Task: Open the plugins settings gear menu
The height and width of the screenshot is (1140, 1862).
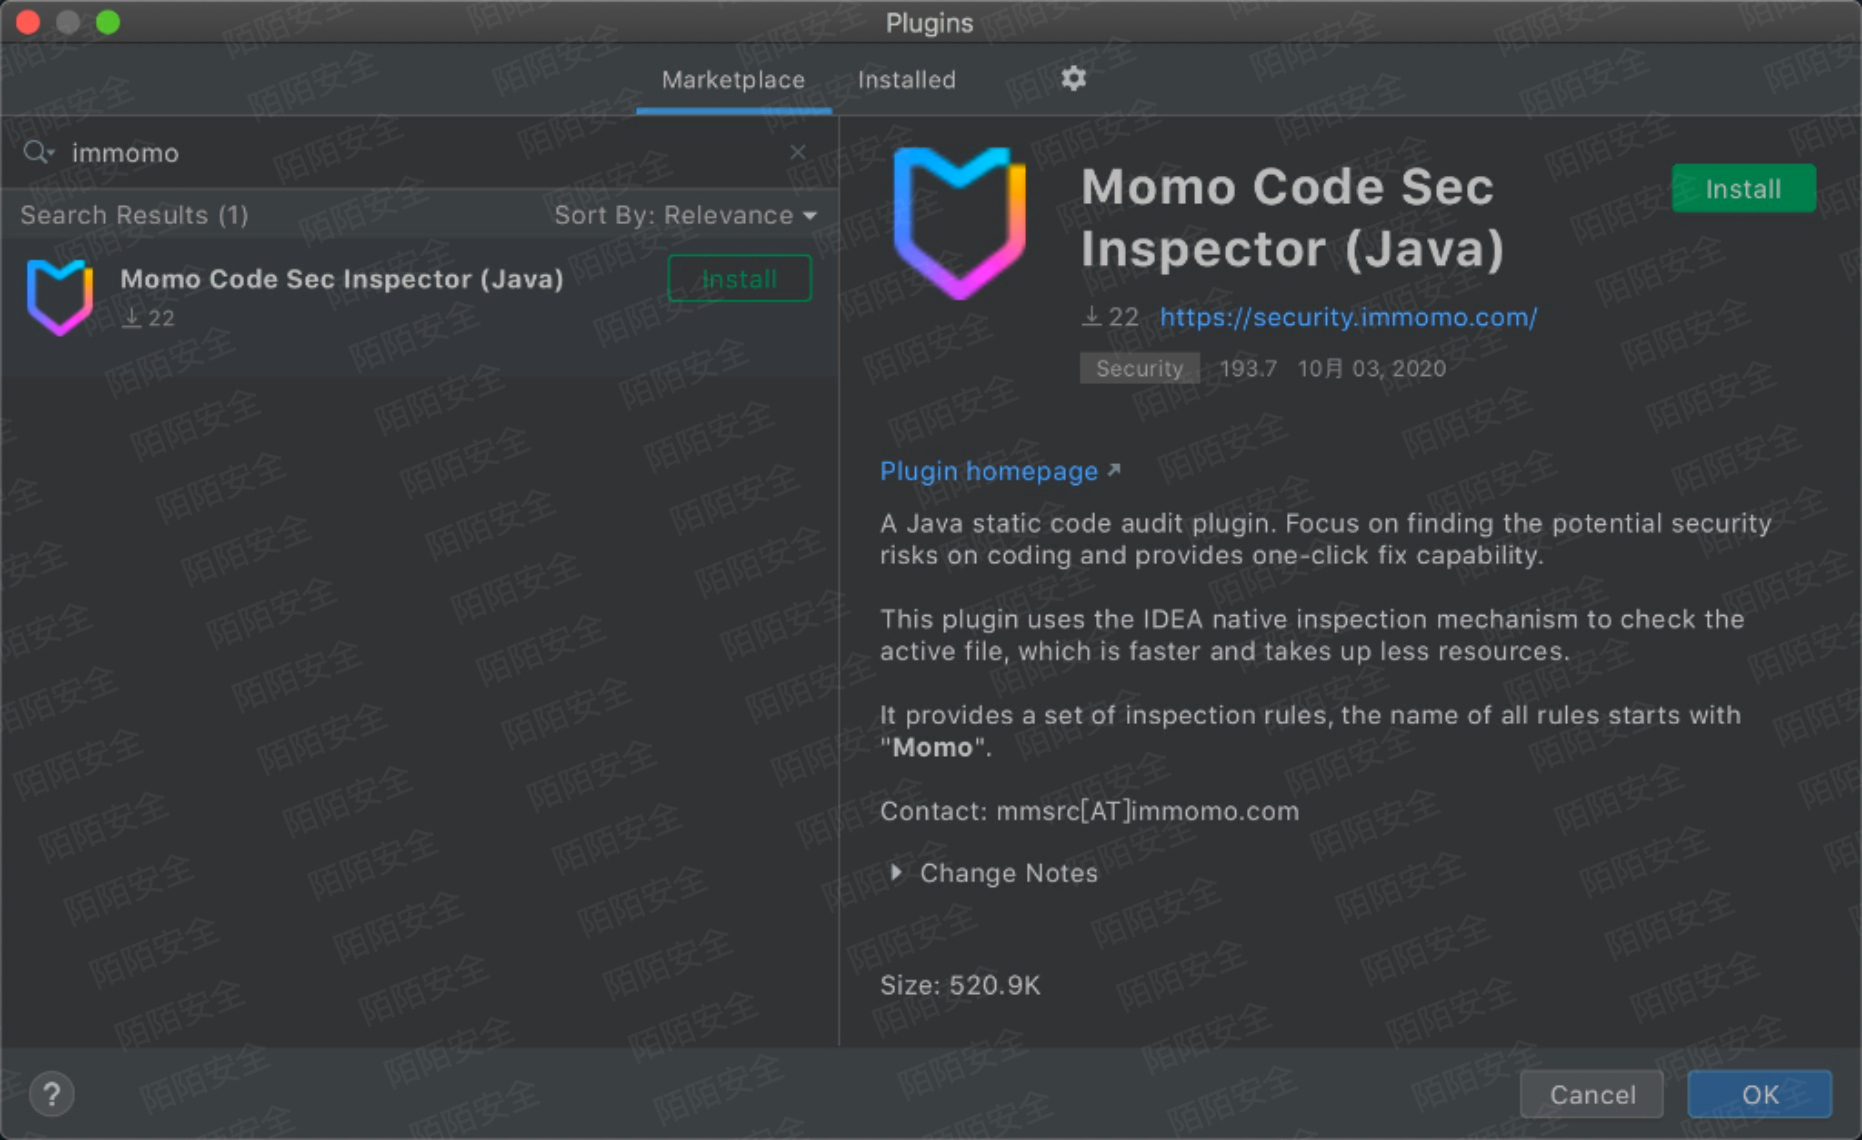Action: pyautogui.click(x=1073, y=78)
